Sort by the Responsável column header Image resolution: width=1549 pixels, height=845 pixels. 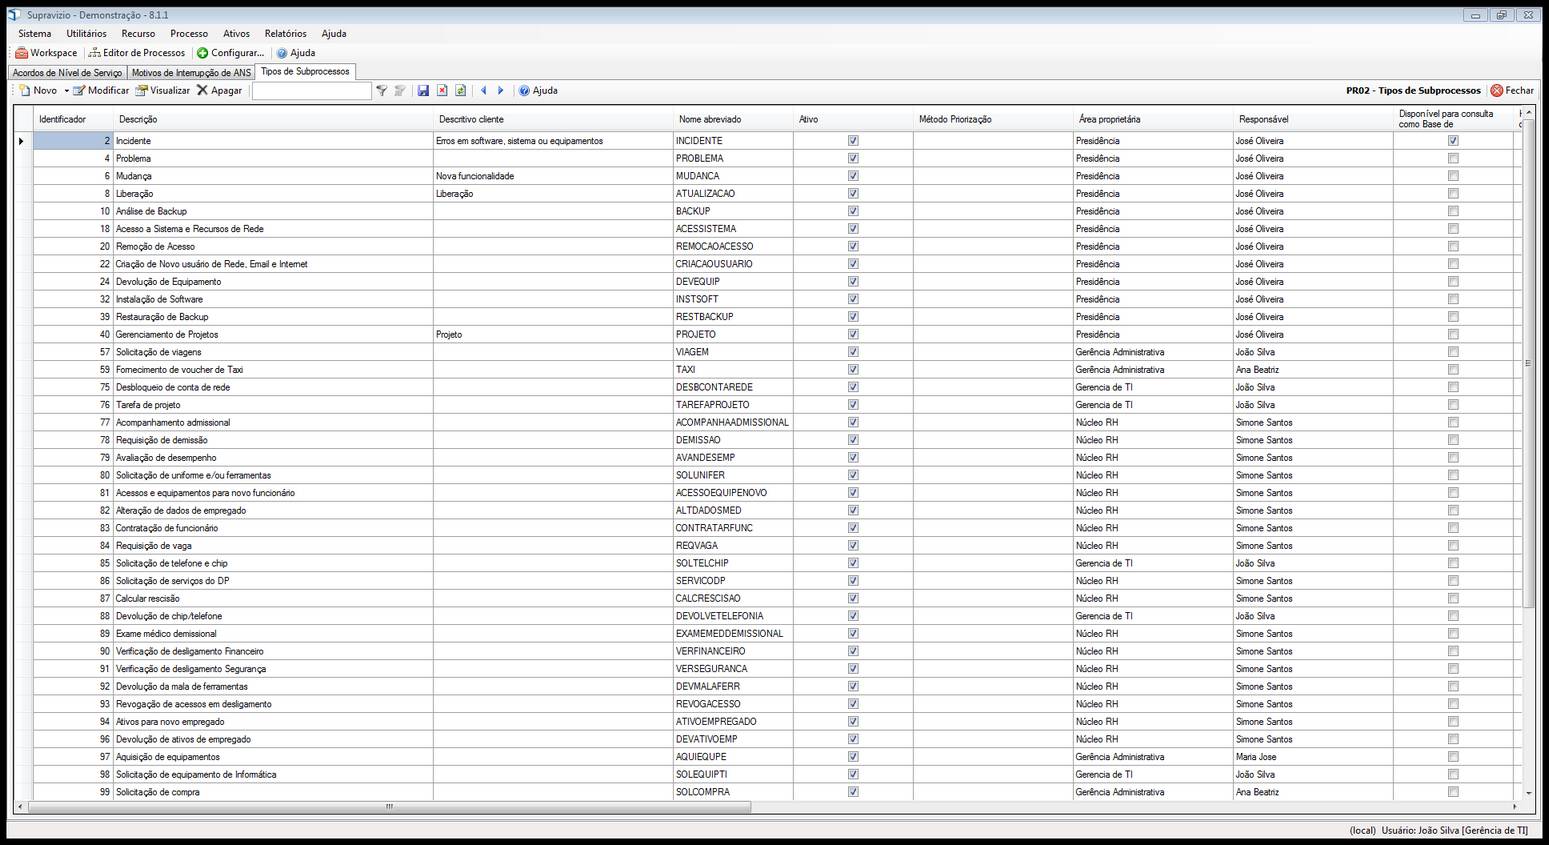coord(1313,119)
